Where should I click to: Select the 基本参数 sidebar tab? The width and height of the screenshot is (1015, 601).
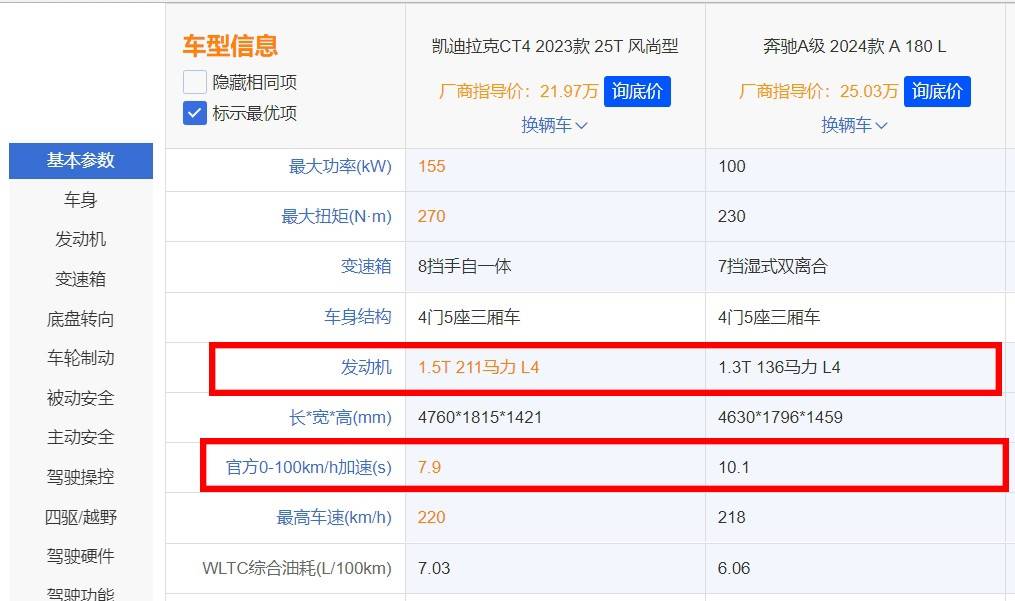tap(81, 160)
